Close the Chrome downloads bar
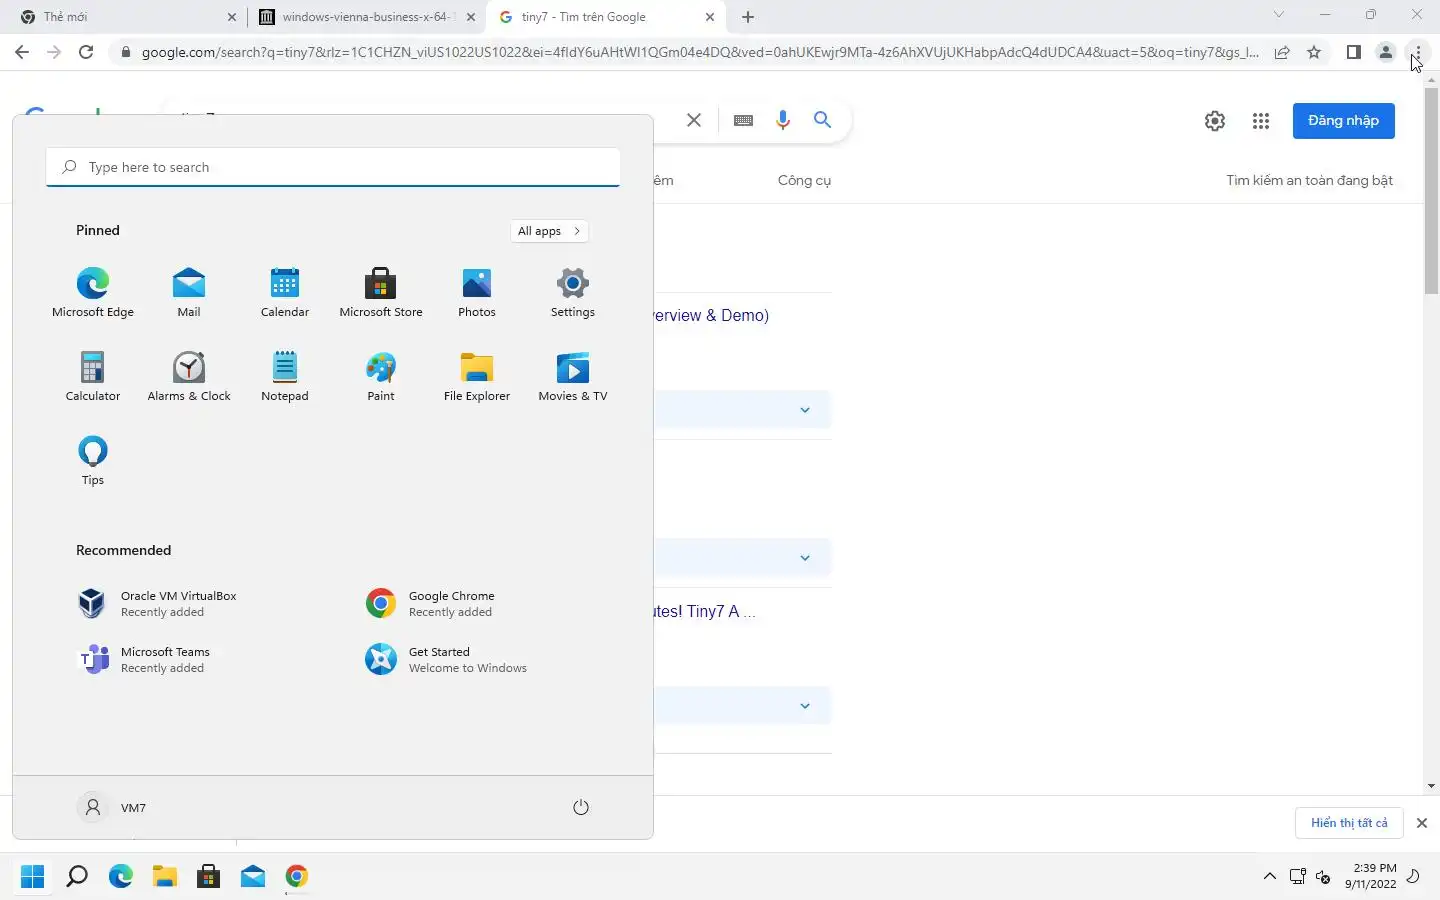1440x900 pixels. (x=1421, y=823)
